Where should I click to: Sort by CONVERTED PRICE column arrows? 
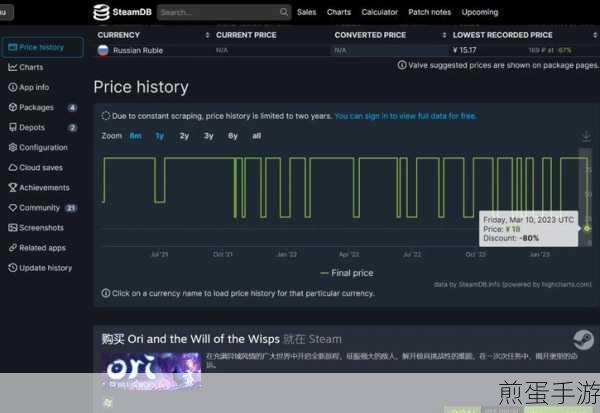[444, 35]
